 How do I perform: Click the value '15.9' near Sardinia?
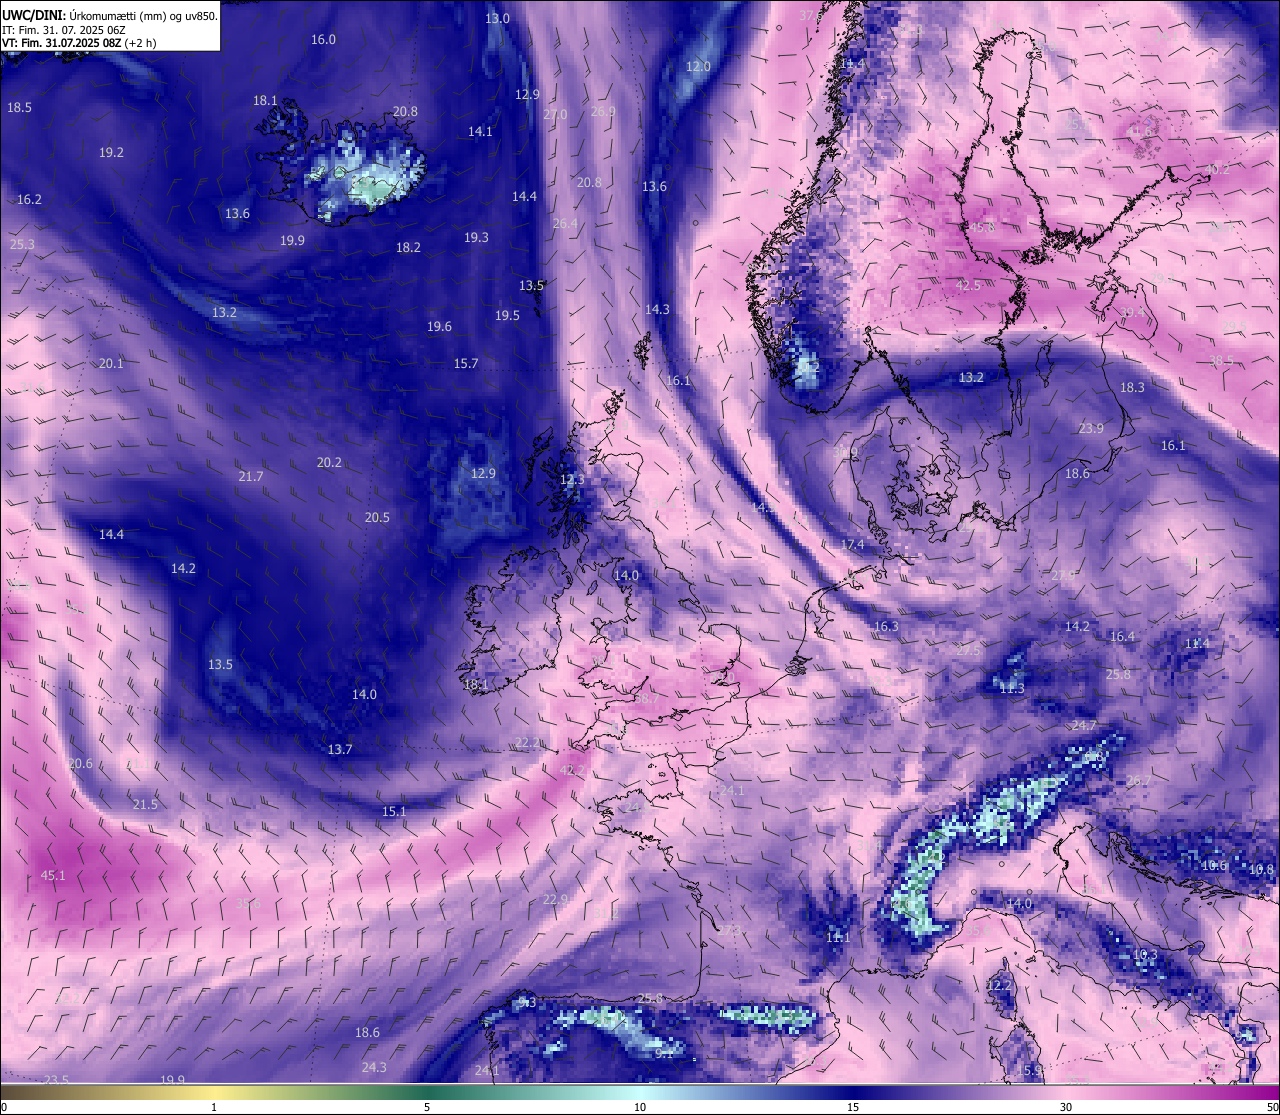pos(1029,1070)
